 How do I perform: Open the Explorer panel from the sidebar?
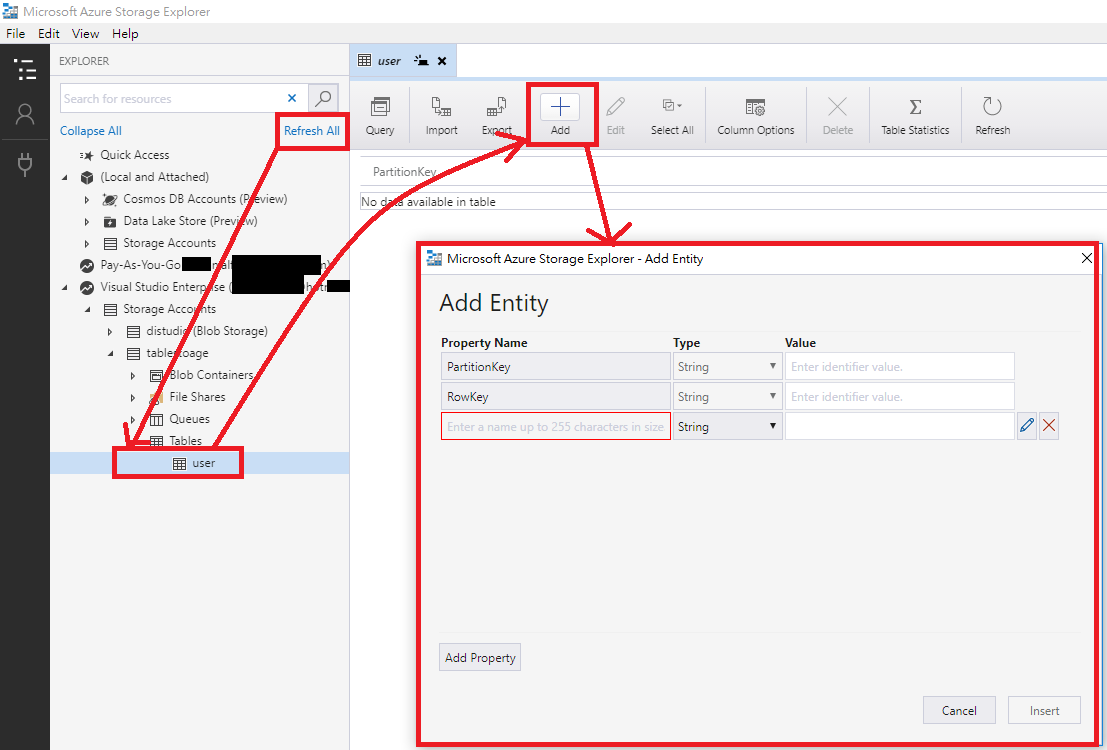[25, 70]
